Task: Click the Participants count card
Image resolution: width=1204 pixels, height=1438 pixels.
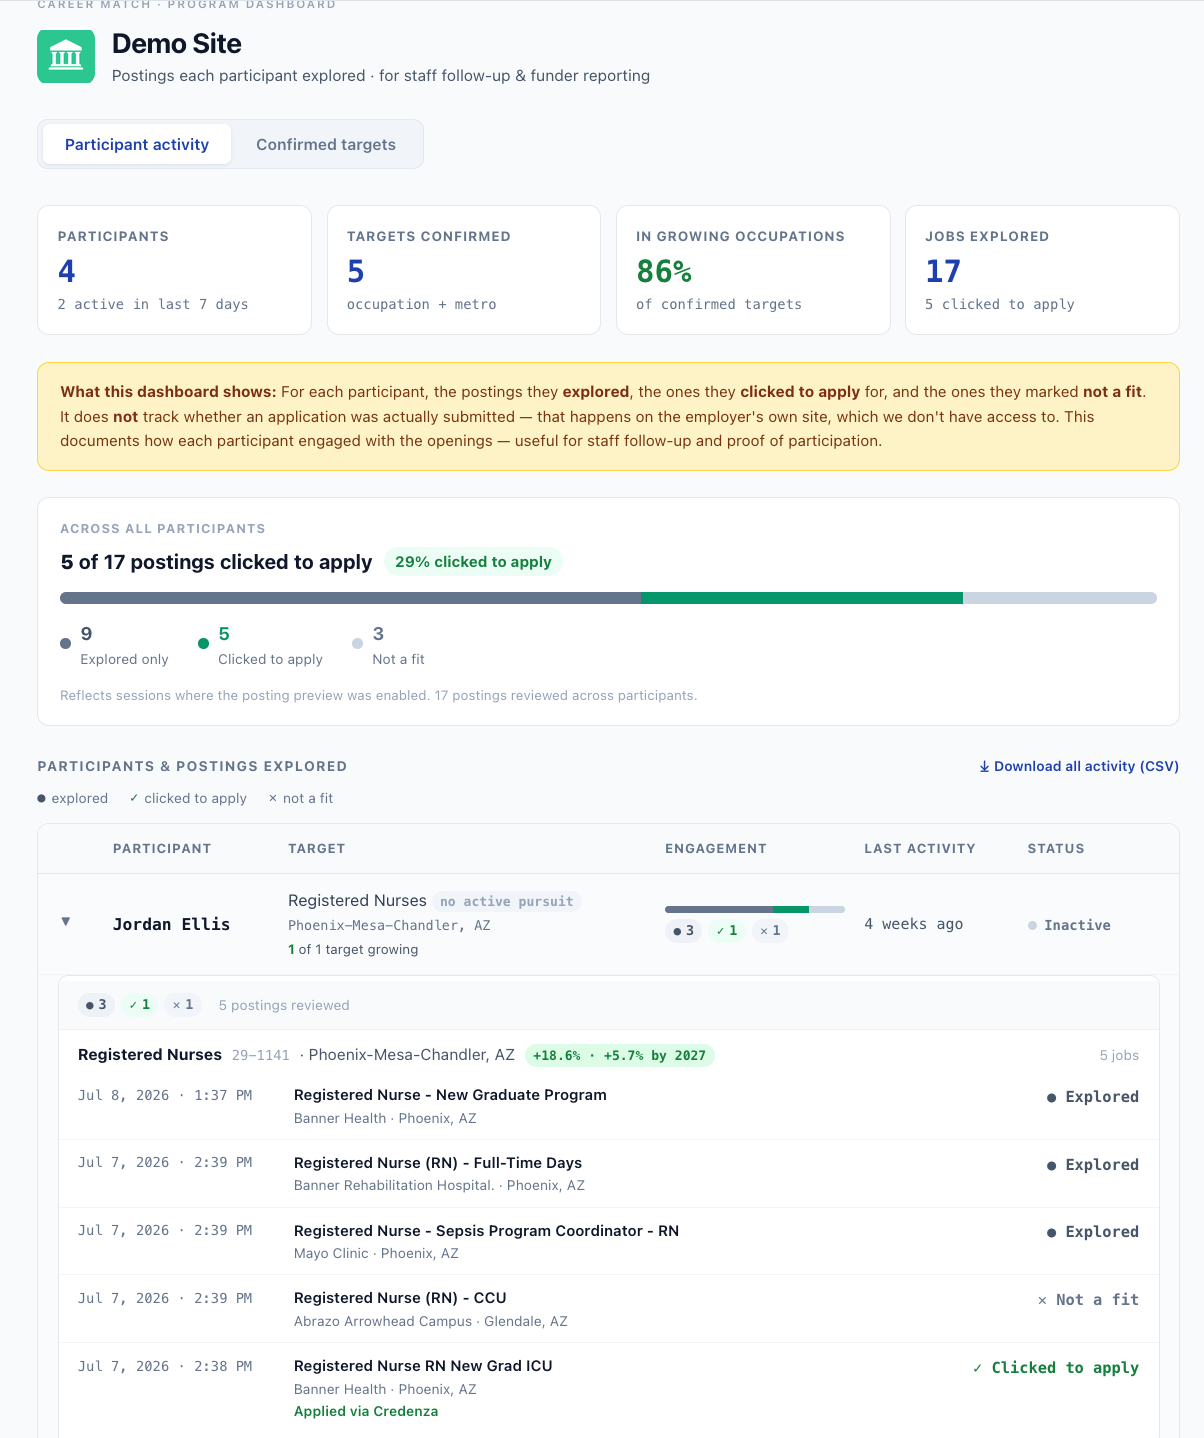Action: click(174, 270)
